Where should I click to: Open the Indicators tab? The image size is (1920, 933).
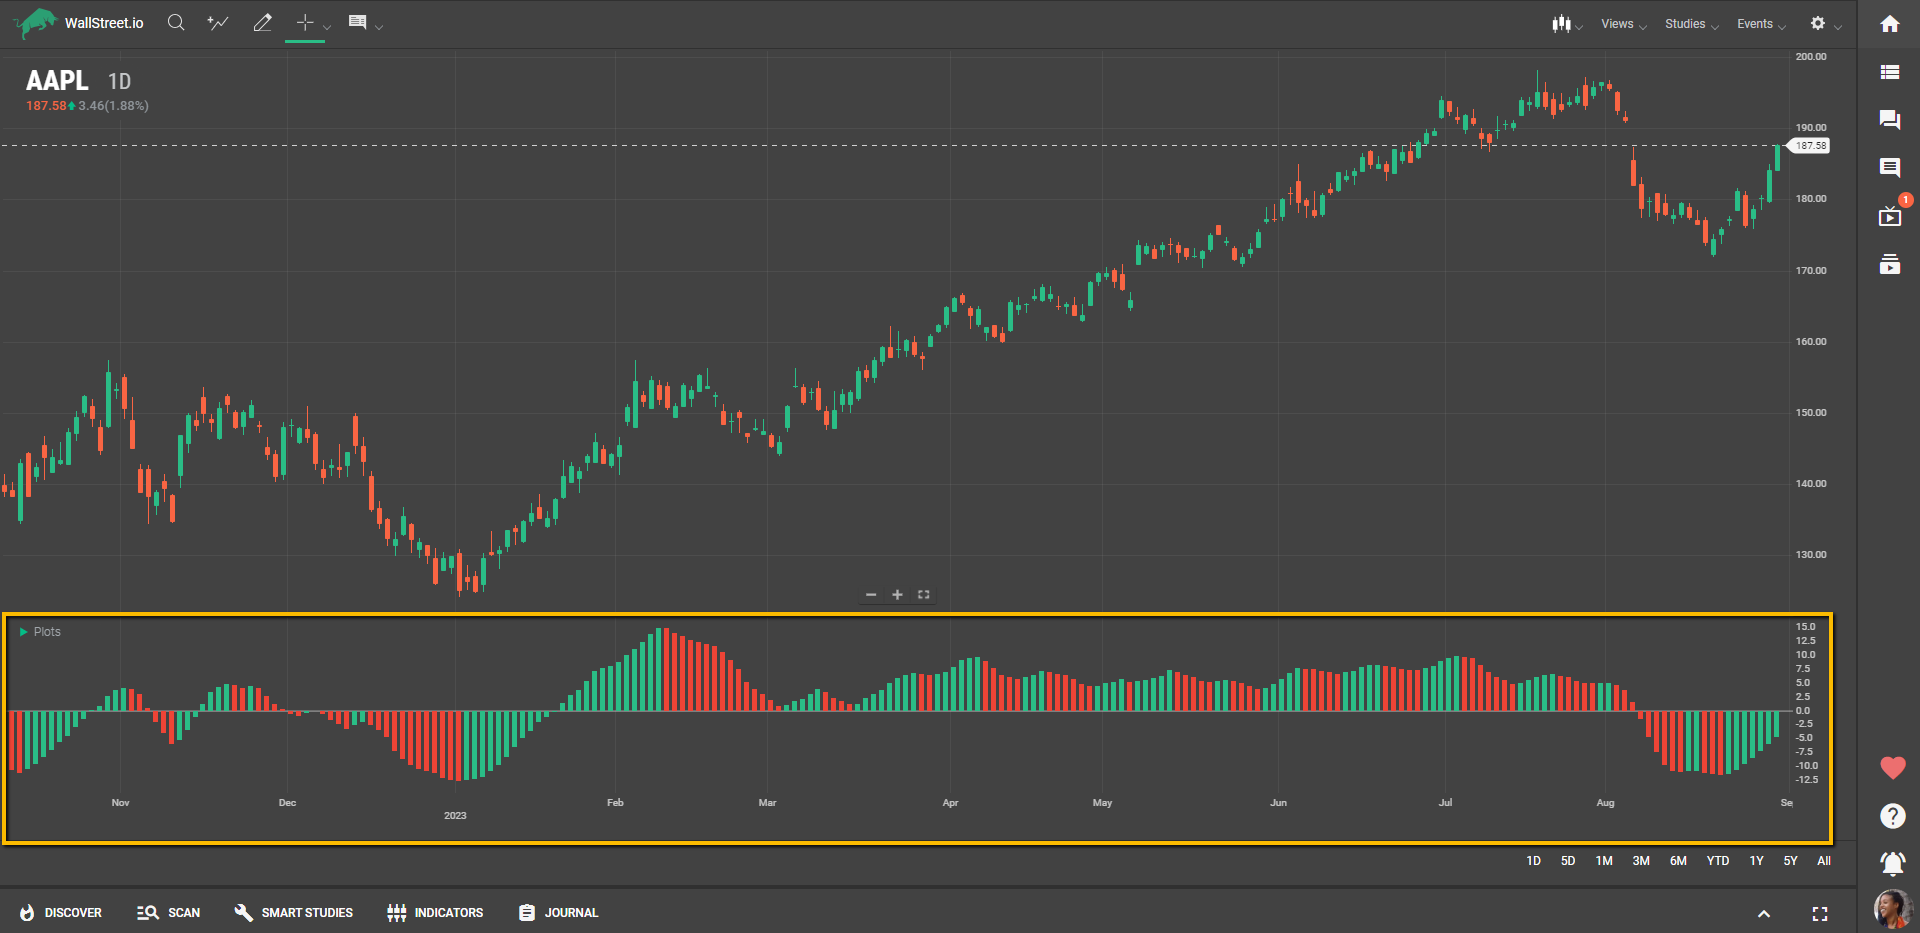click(x=435, y=913)
